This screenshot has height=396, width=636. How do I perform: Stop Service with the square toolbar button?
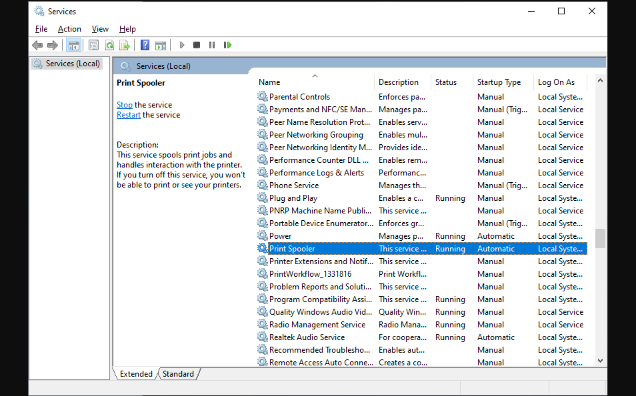pyautogui.click(x=197, y=45)
